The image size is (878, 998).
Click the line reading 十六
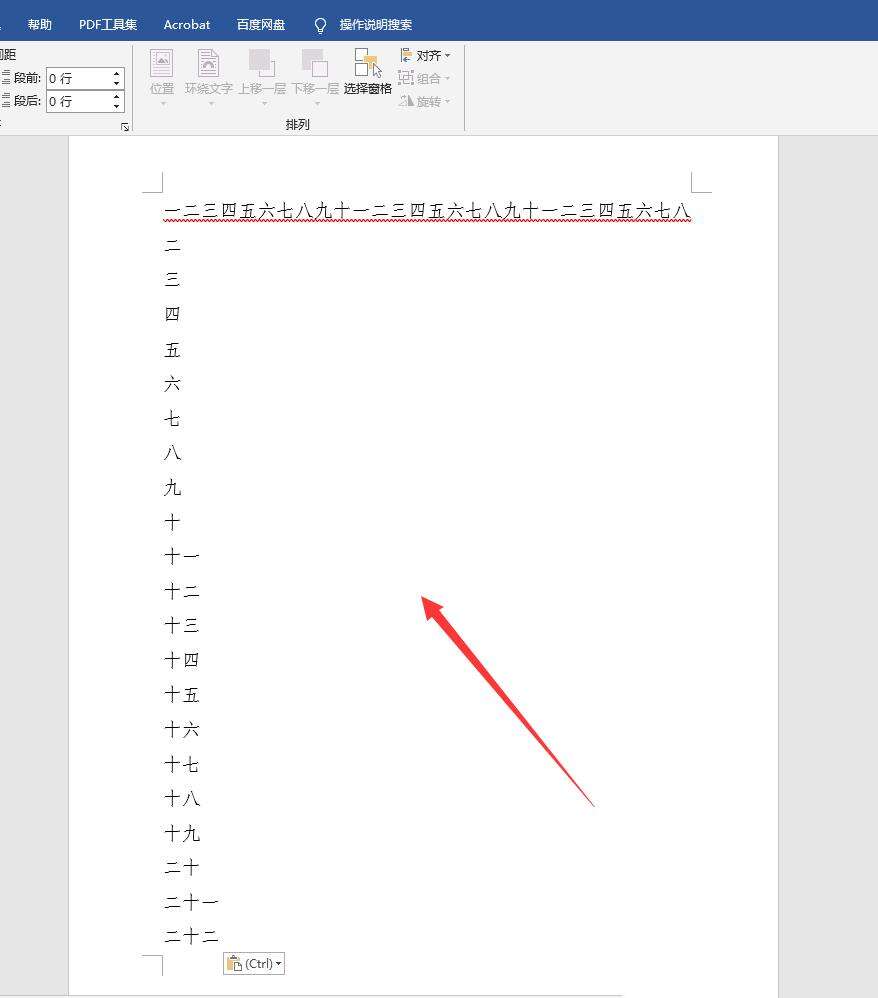(x=182, y=729)
